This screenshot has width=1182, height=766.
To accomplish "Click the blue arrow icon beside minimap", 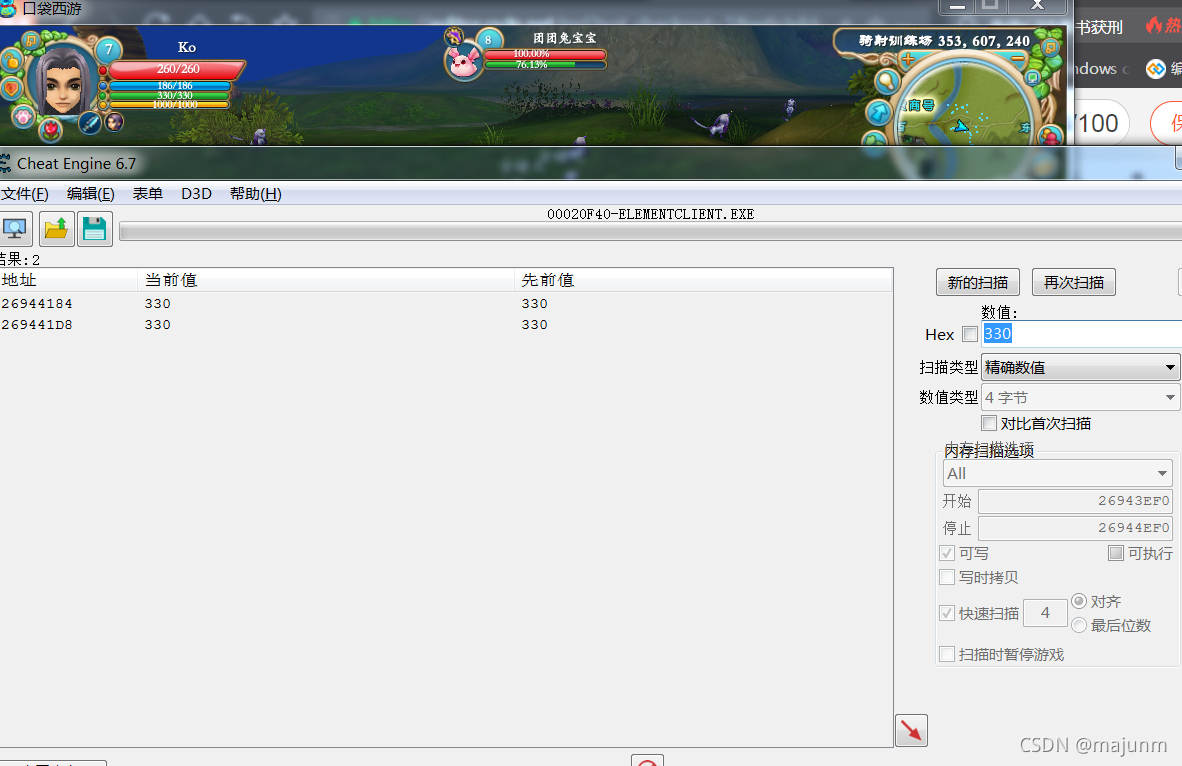I will (x=878, y=112).
